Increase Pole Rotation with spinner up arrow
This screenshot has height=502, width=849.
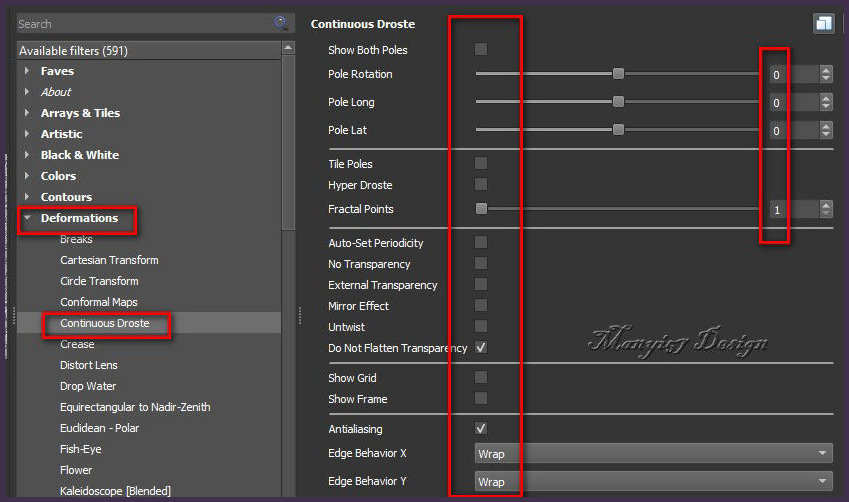coord(826,70)
